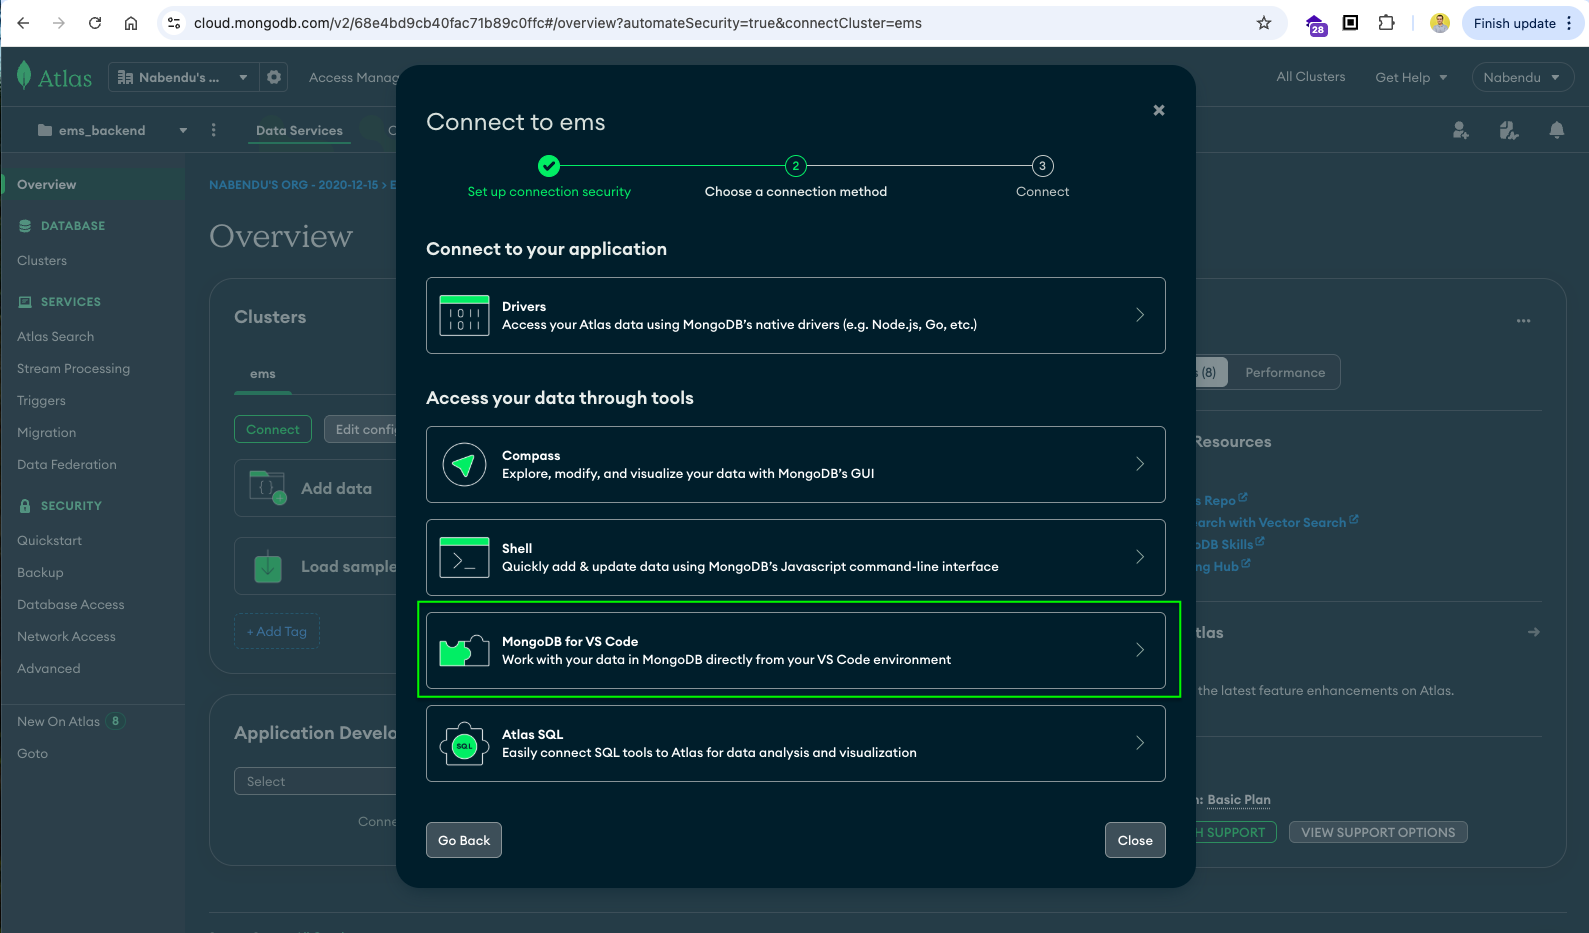
Task: Expand the MongoDB for VS Code chevron
Action: pos(1140,650)
